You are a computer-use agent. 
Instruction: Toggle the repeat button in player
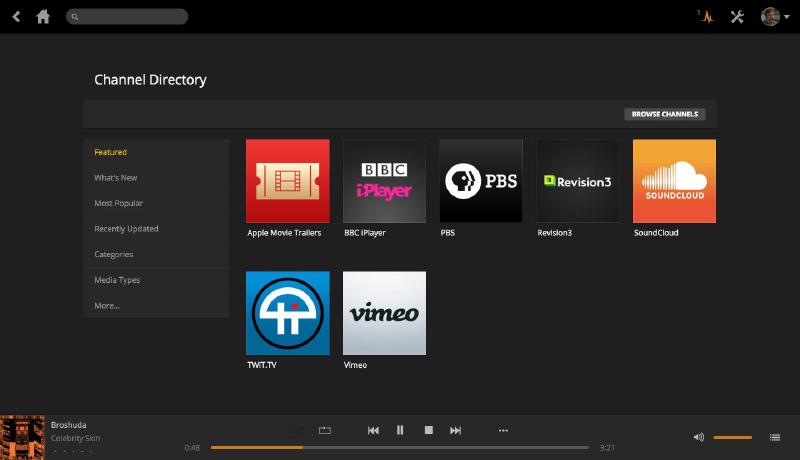tap(325, 430)
